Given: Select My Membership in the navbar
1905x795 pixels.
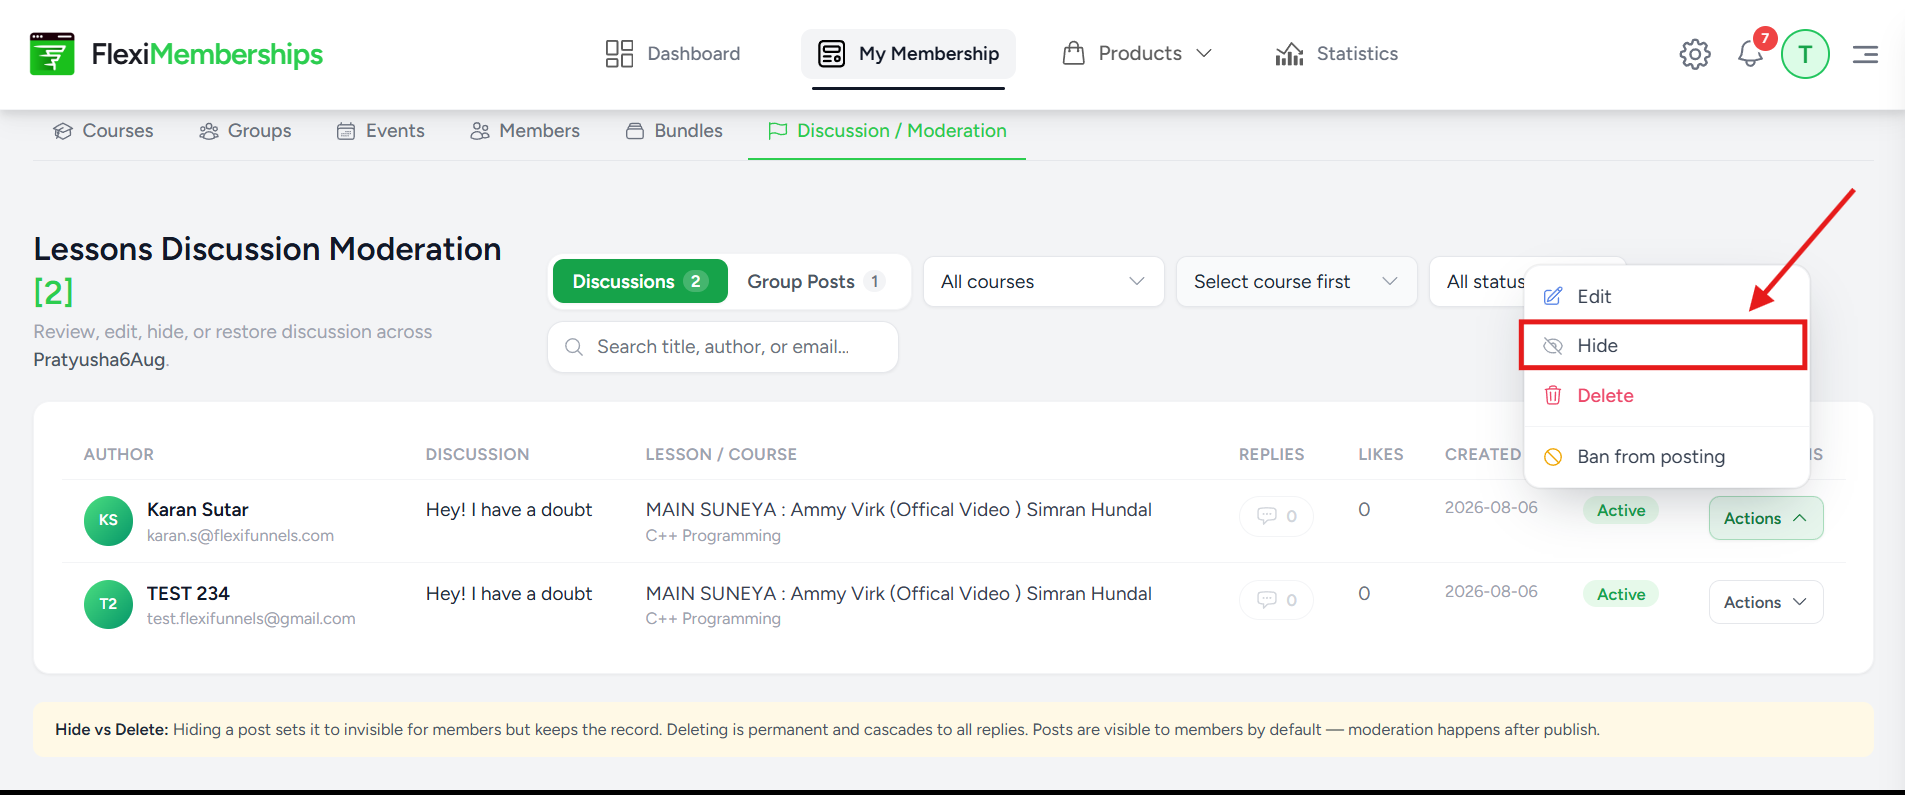Looking at the screenshot, I should (908, 54).
